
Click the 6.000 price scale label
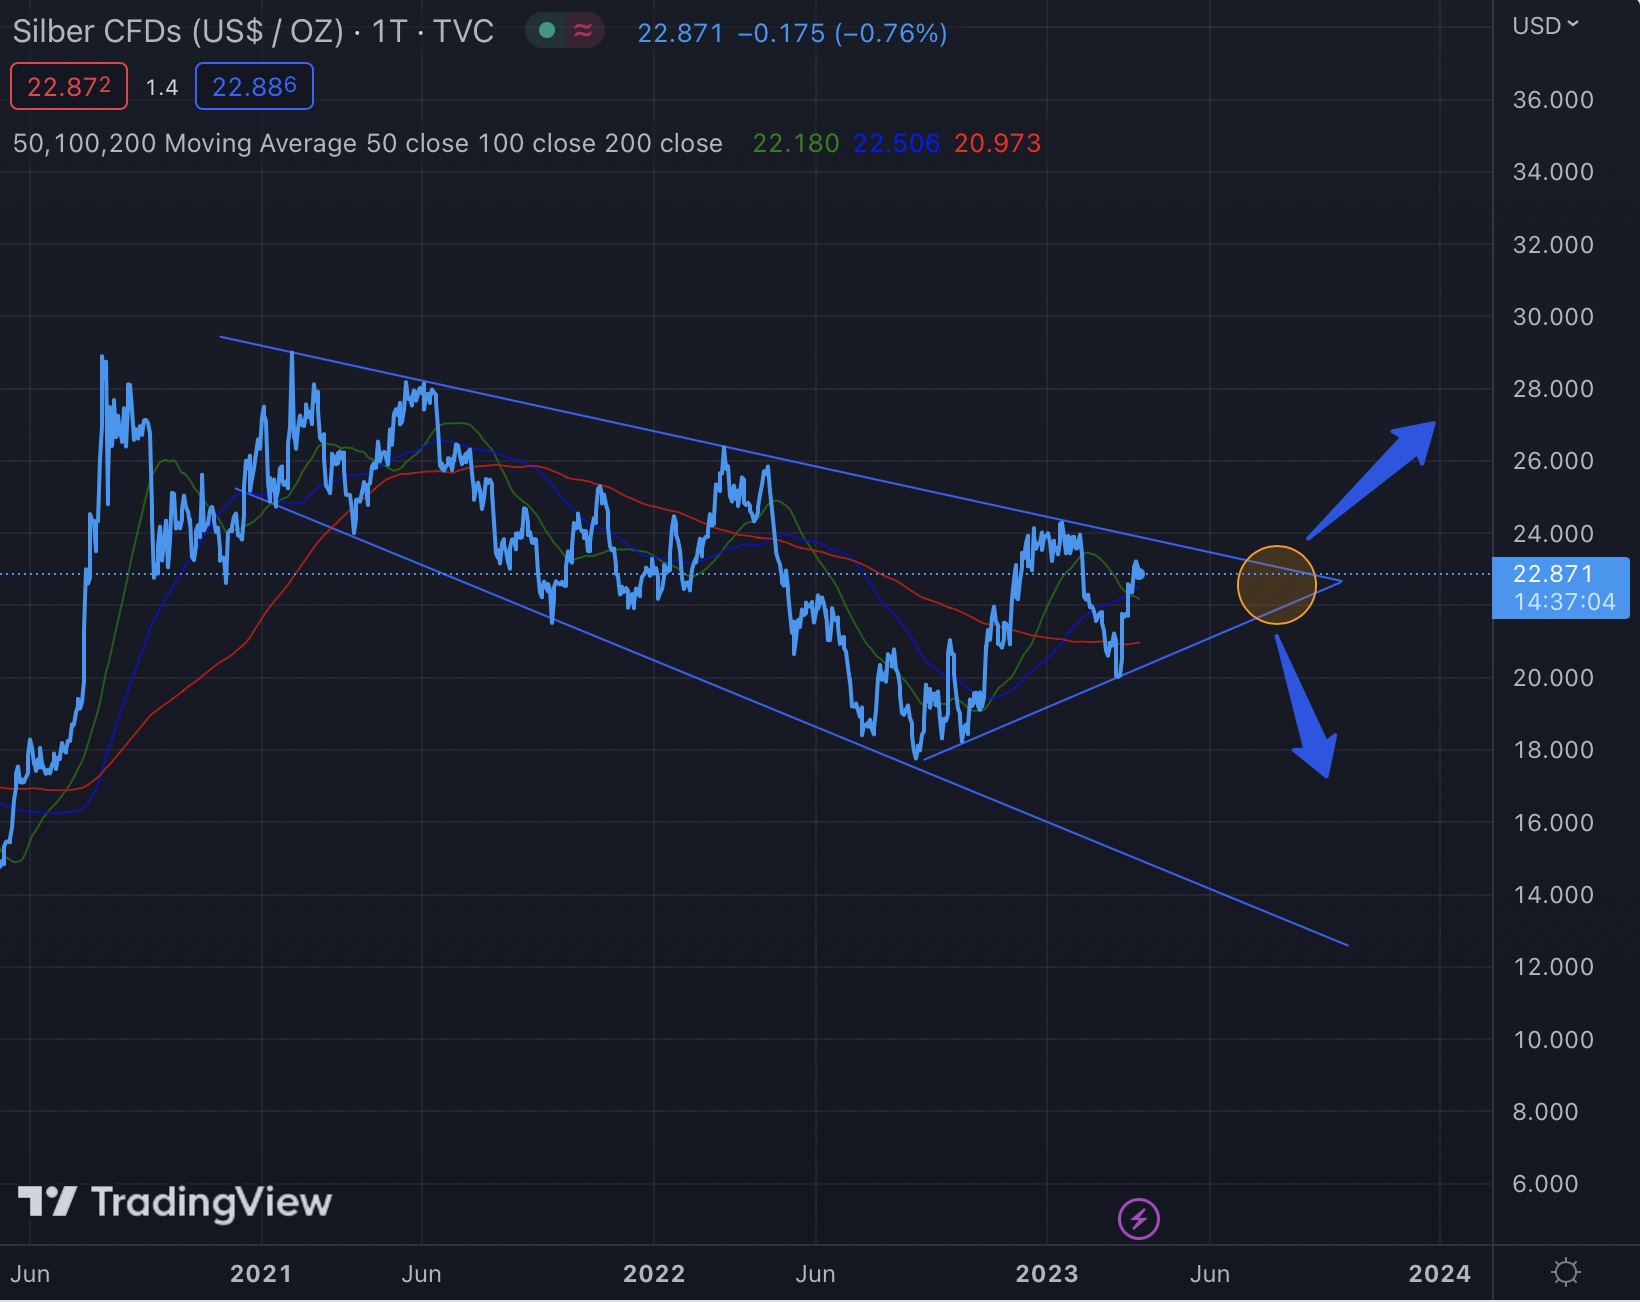(1545, 1184)
